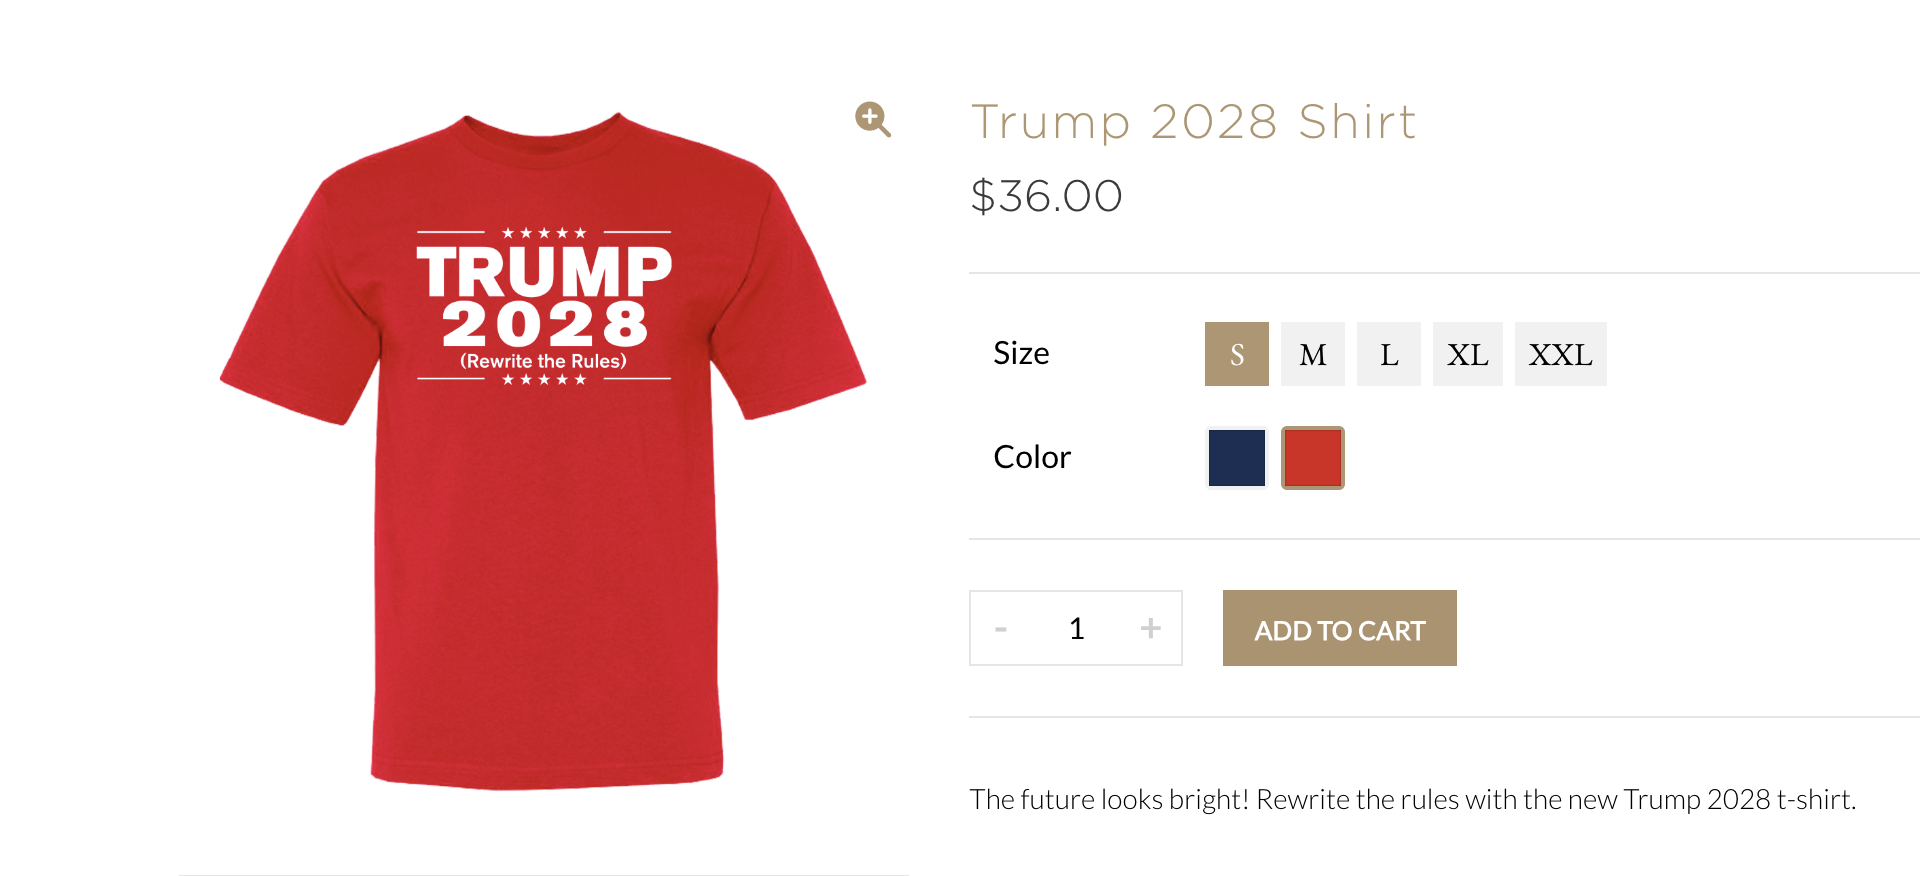Click the Add to Cart button
This screenshot has width=1920, height=876.
click(1340, 628)
